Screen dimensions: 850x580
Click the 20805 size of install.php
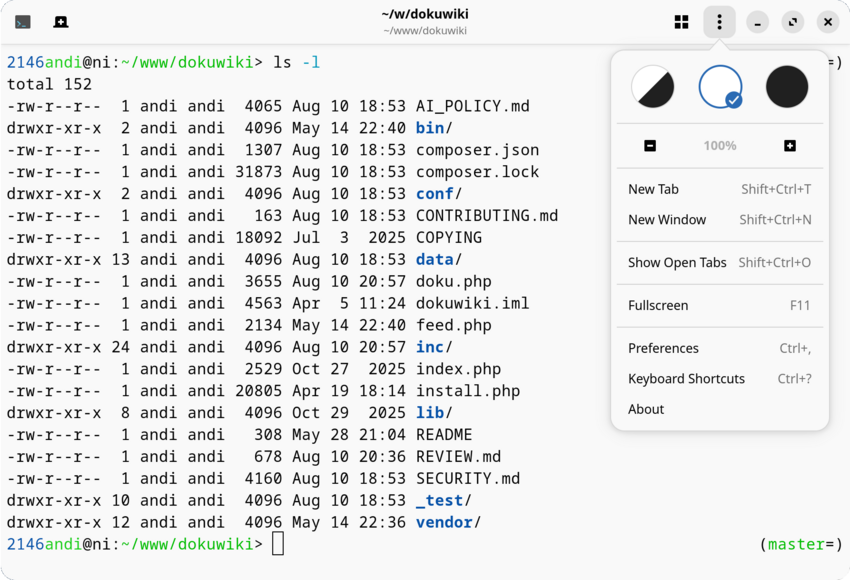click(x=259, y=391)
